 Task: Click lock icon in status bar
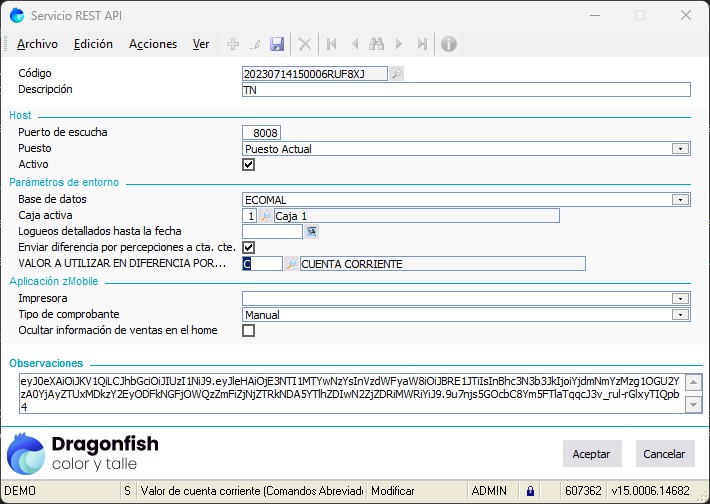point(530,491)
